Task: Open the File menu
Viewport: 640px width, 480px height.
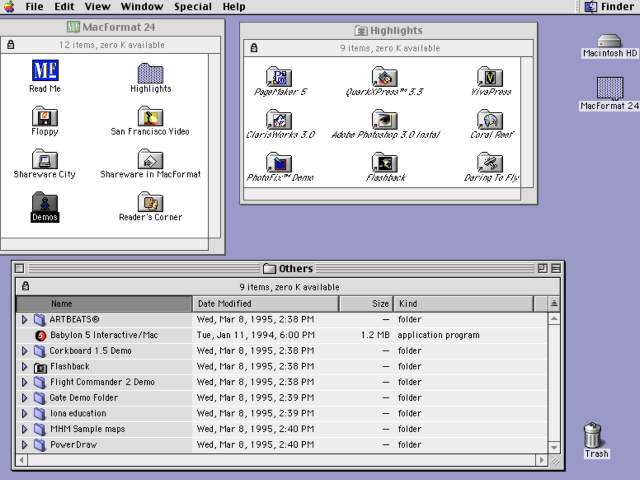Action: pyautogui.click(x=34, y=7)
